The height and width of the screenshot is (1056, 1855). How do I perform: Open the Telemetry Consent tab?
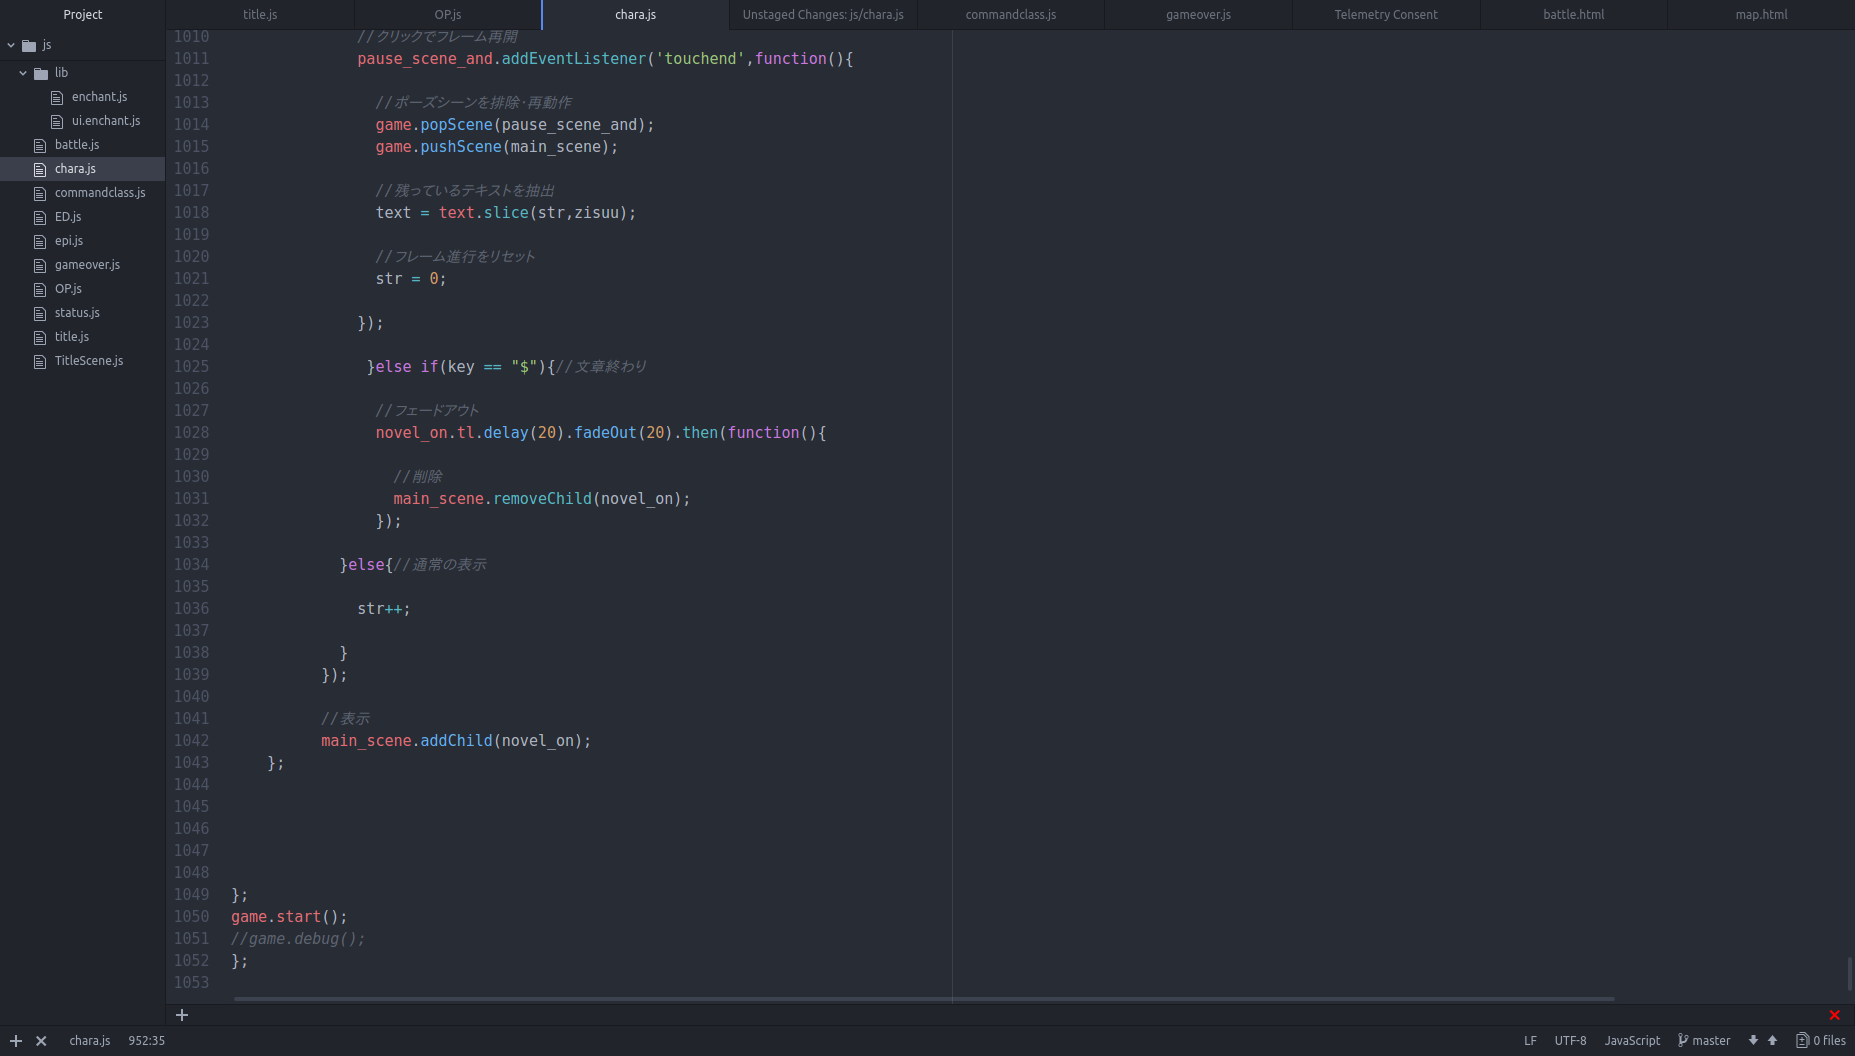[1386, 15]
